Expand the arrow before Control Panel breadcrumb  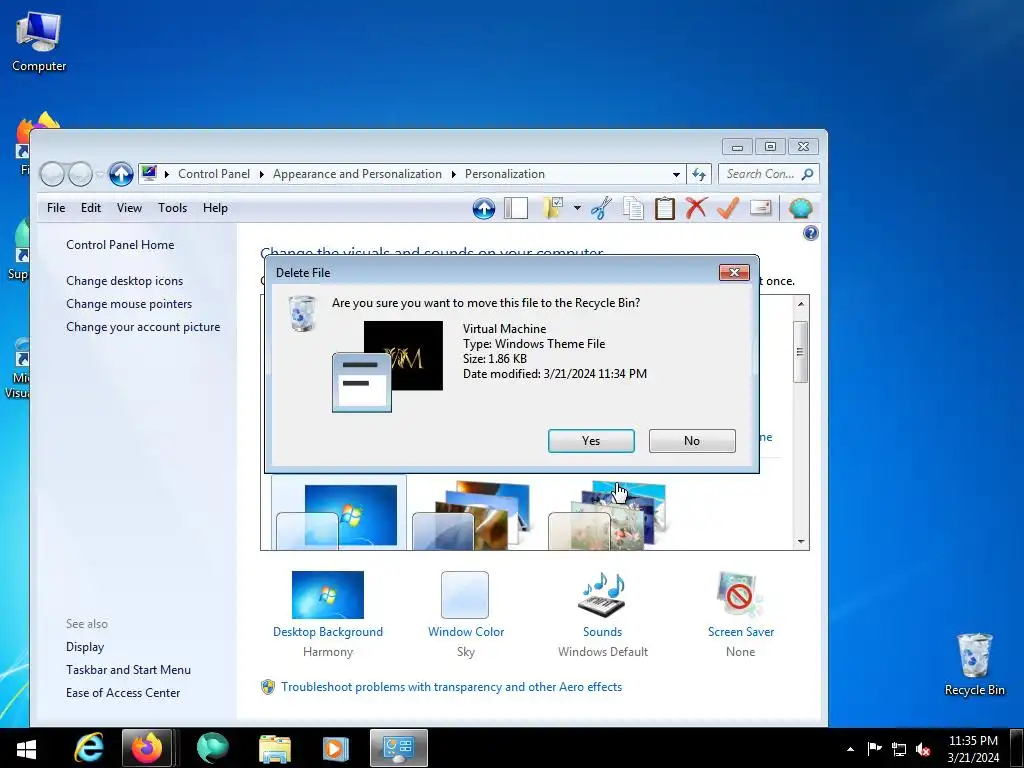tap(167, 174)
